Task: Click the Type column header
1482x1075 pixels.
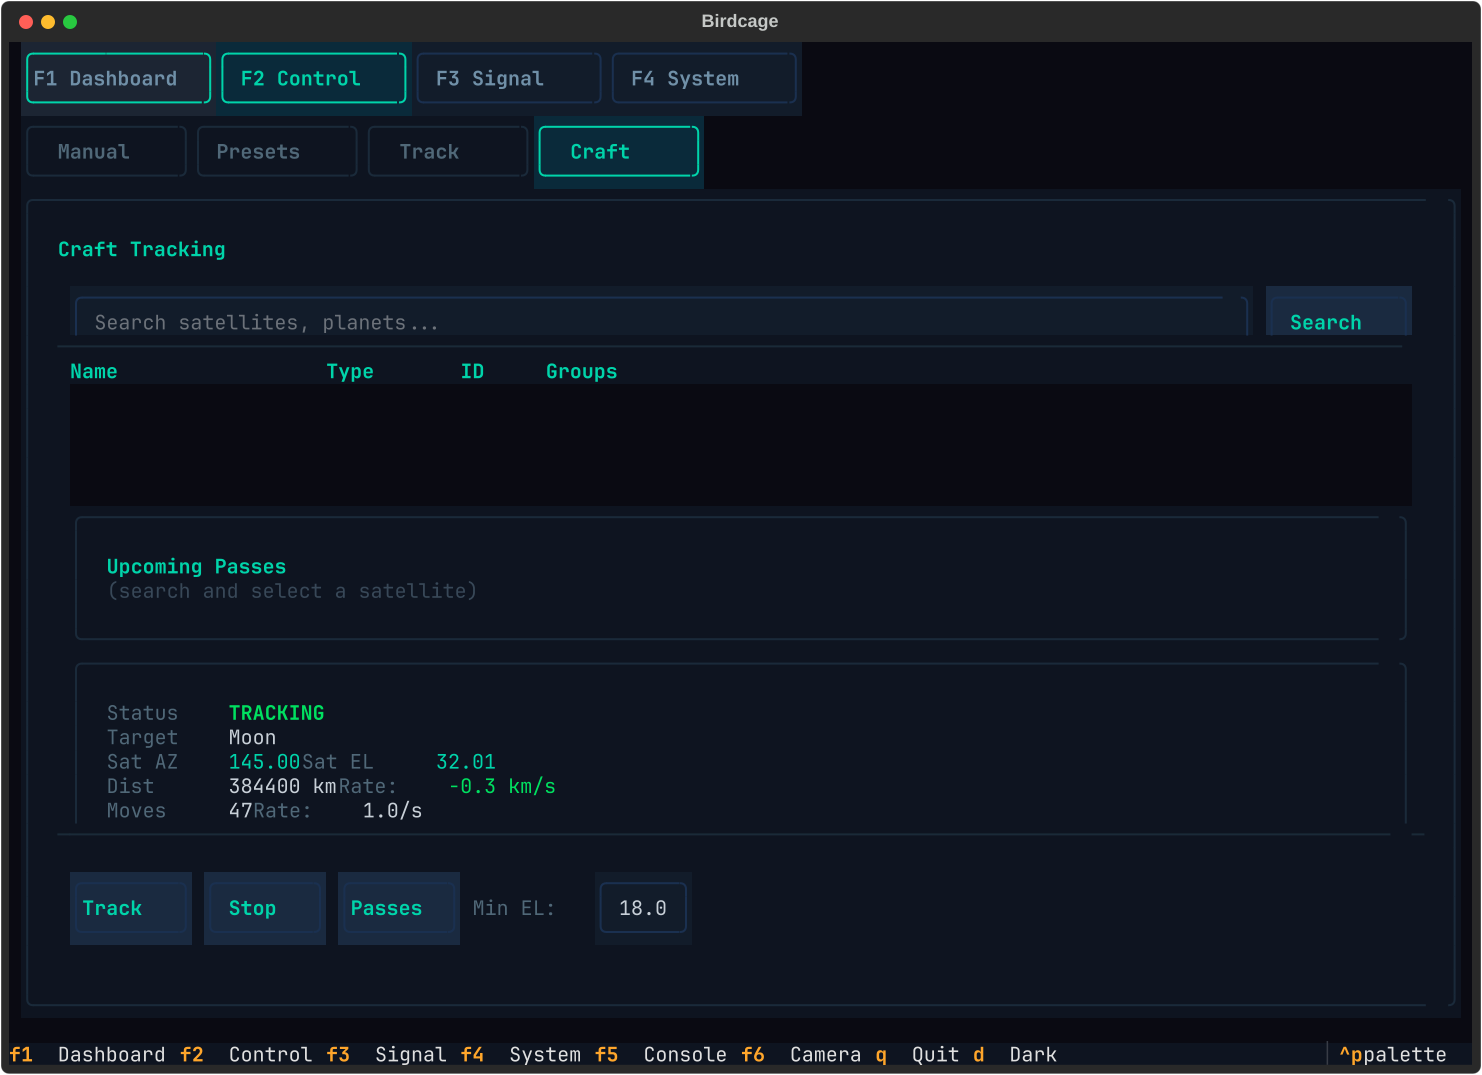Action: 350,371
